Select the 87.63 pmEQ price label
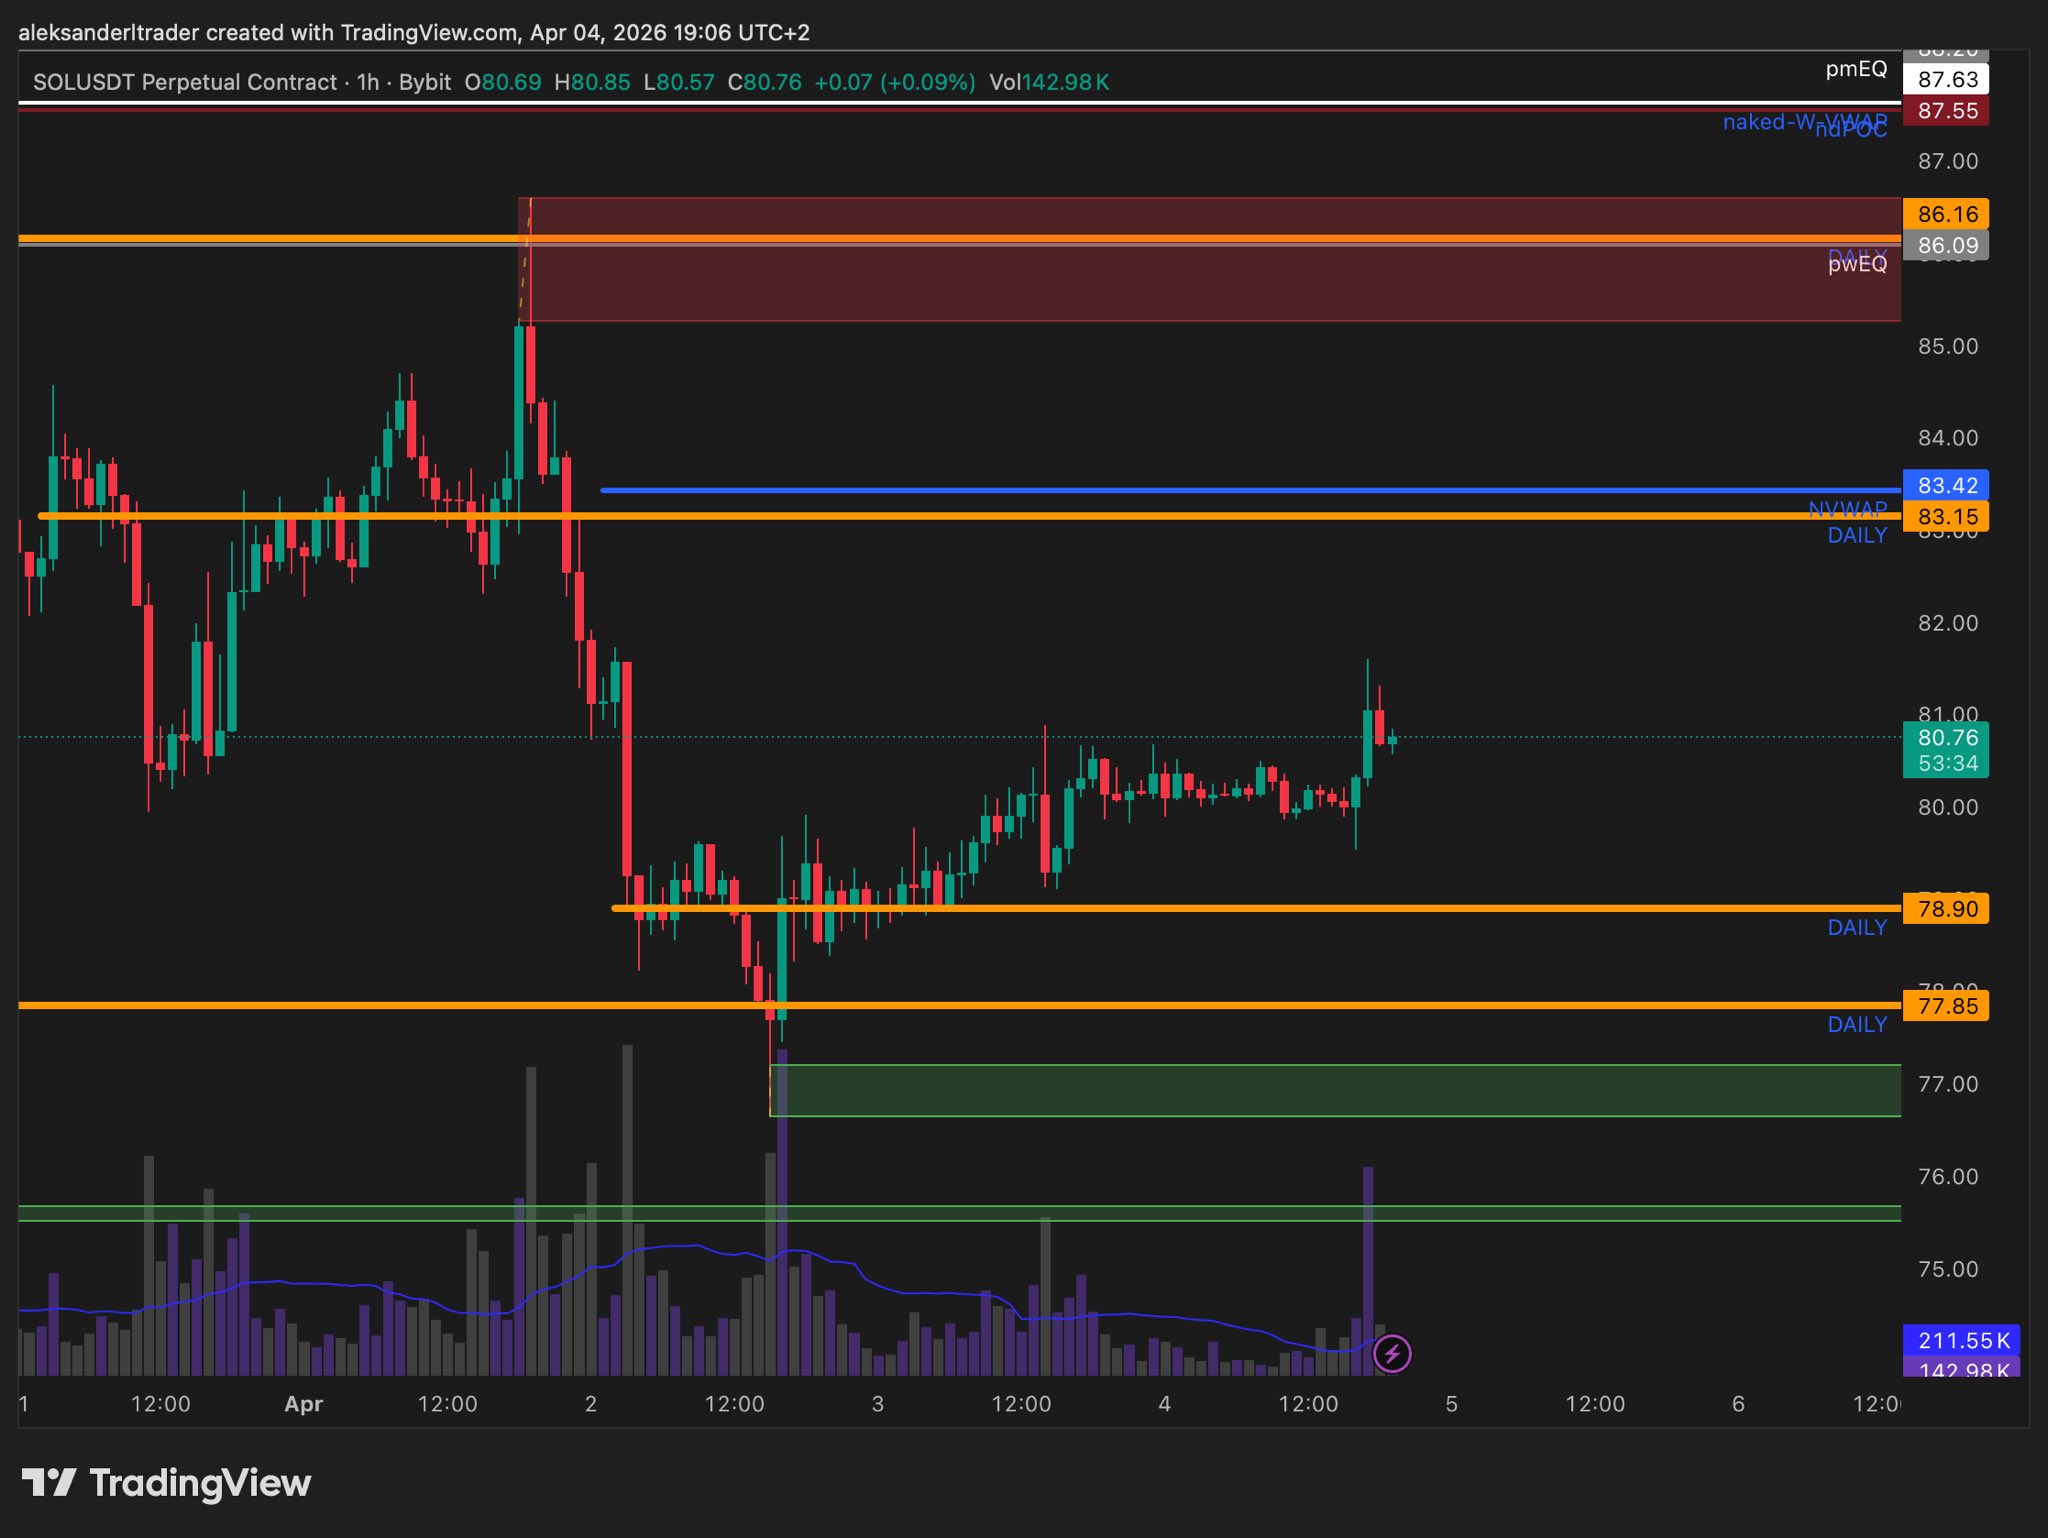Screen dimensions: 2048x1538 coord(1946,79)
